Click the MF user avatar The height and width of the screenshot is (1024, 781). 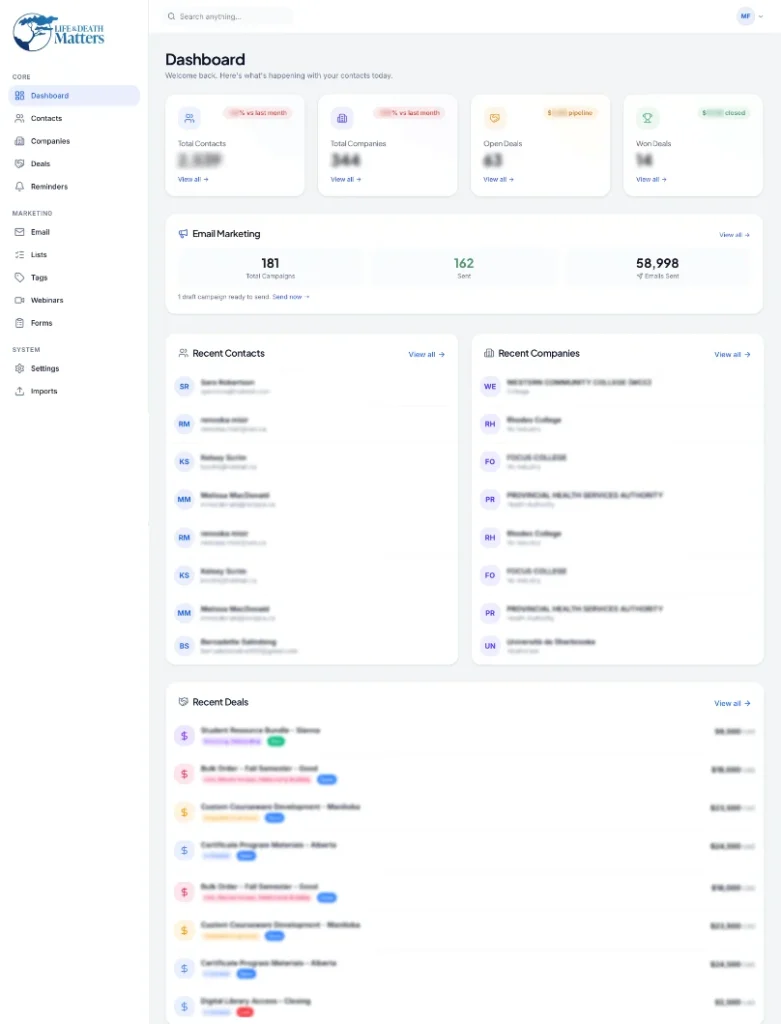coord(745,16)
